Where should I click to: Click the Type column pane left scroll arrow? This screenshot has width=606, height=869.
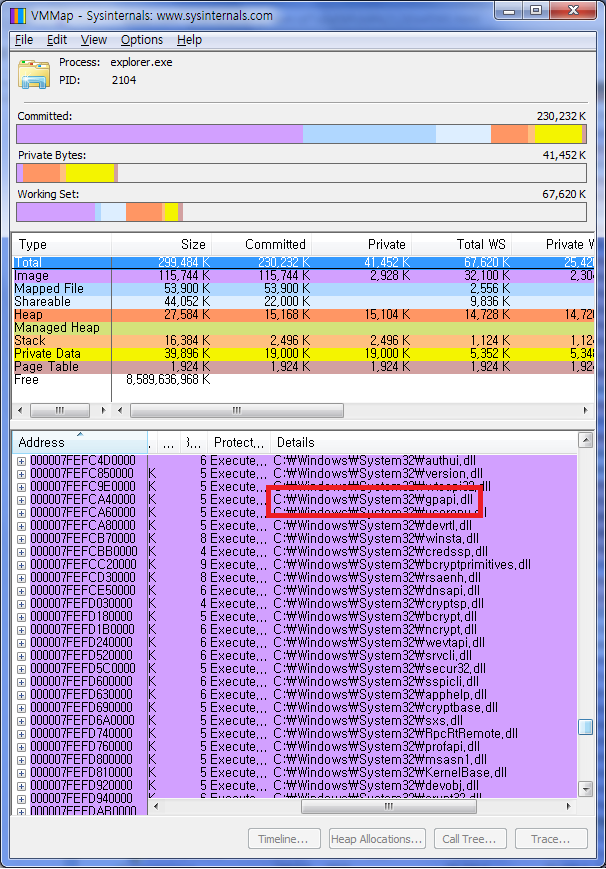(x=21, y=411)
